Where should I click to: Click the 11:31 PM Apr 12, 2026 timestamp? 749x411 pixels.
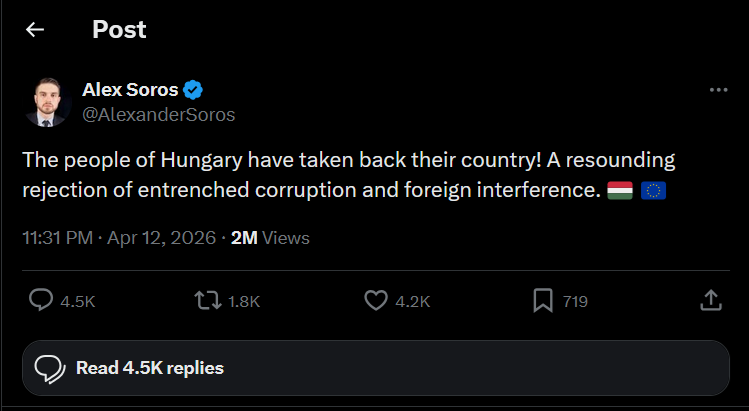120,238
